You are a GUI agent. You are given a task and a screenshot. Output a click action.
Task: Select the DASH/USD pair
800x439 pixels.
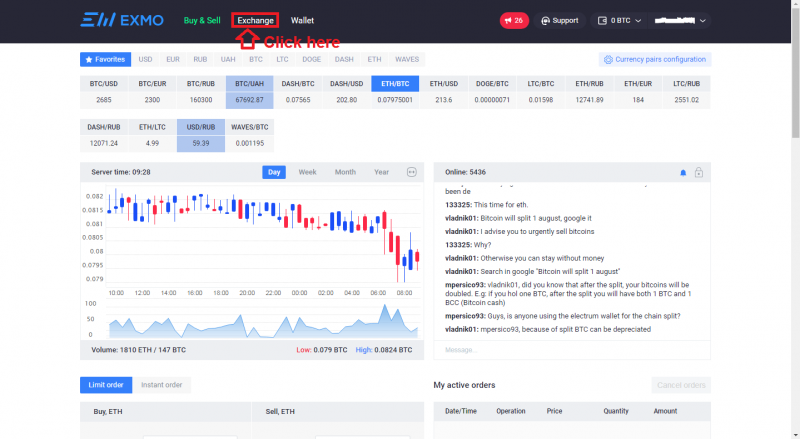pyautogui.click(x=346, y=92)
